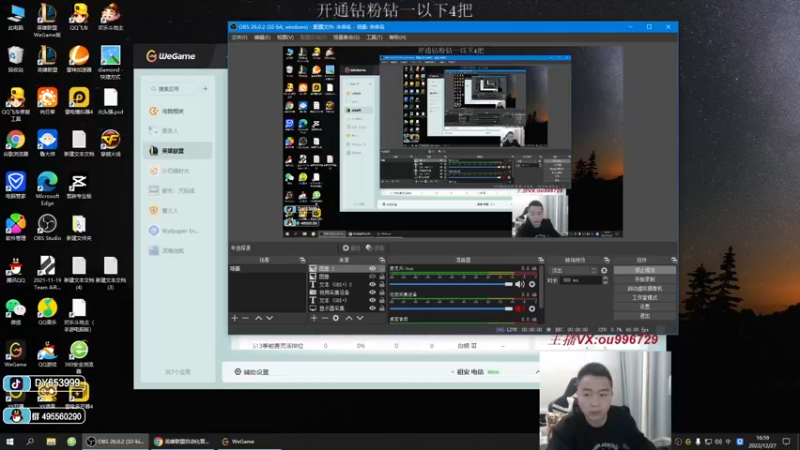Image resolution: width=800 pixels, height=450 pixels.
Task: Move the scene down in the scenes list
Action: click(269, 318)
